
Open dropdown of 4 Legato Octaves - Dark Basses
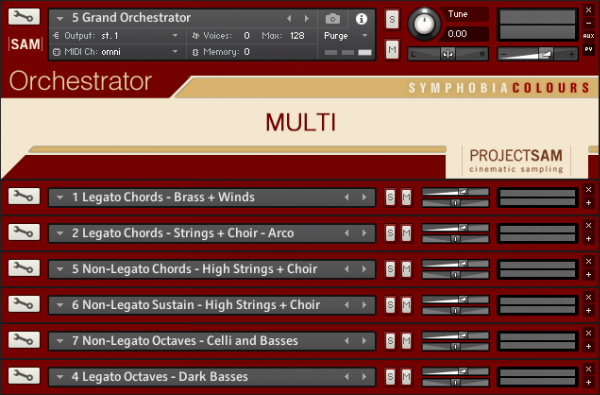point(60,377)
